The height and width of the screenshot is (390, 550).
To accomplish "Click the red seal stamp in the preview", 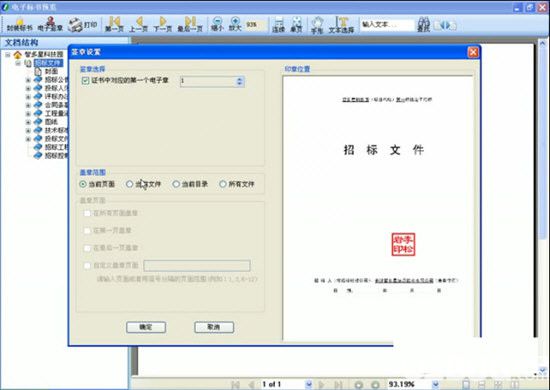I will [403, 244].
